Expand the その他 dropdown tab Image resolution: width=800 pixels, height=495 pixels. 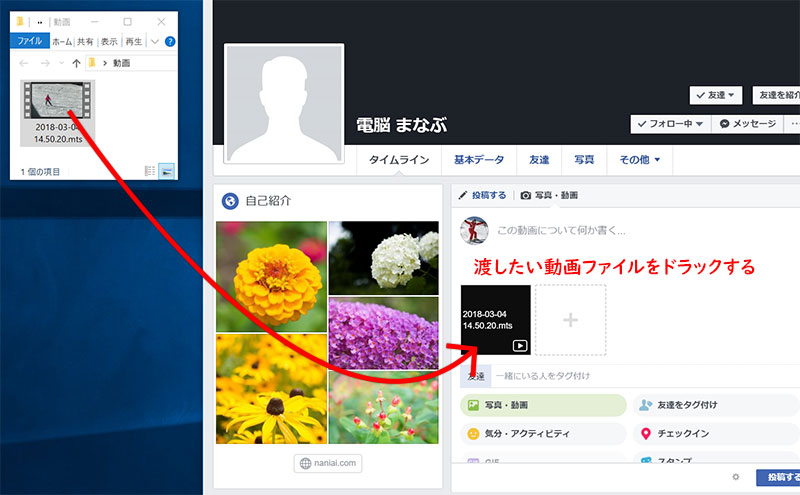coord(639,160)
